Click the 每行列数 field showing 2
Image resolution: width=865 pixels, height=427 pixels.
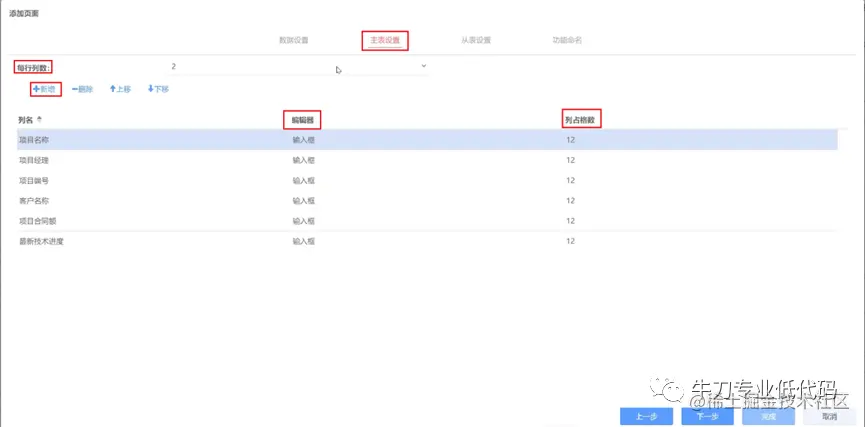pos(298,67)
